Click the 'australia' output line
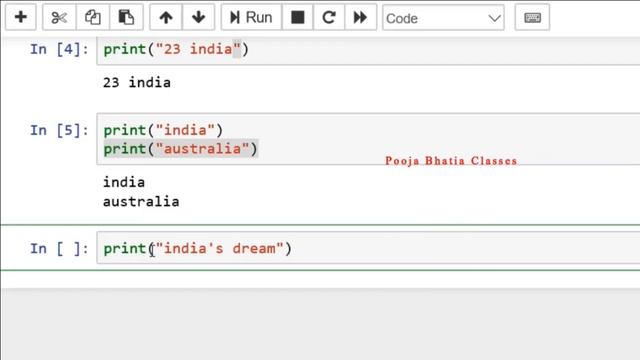This screenshot has width=640, height=360. [141, 202]
